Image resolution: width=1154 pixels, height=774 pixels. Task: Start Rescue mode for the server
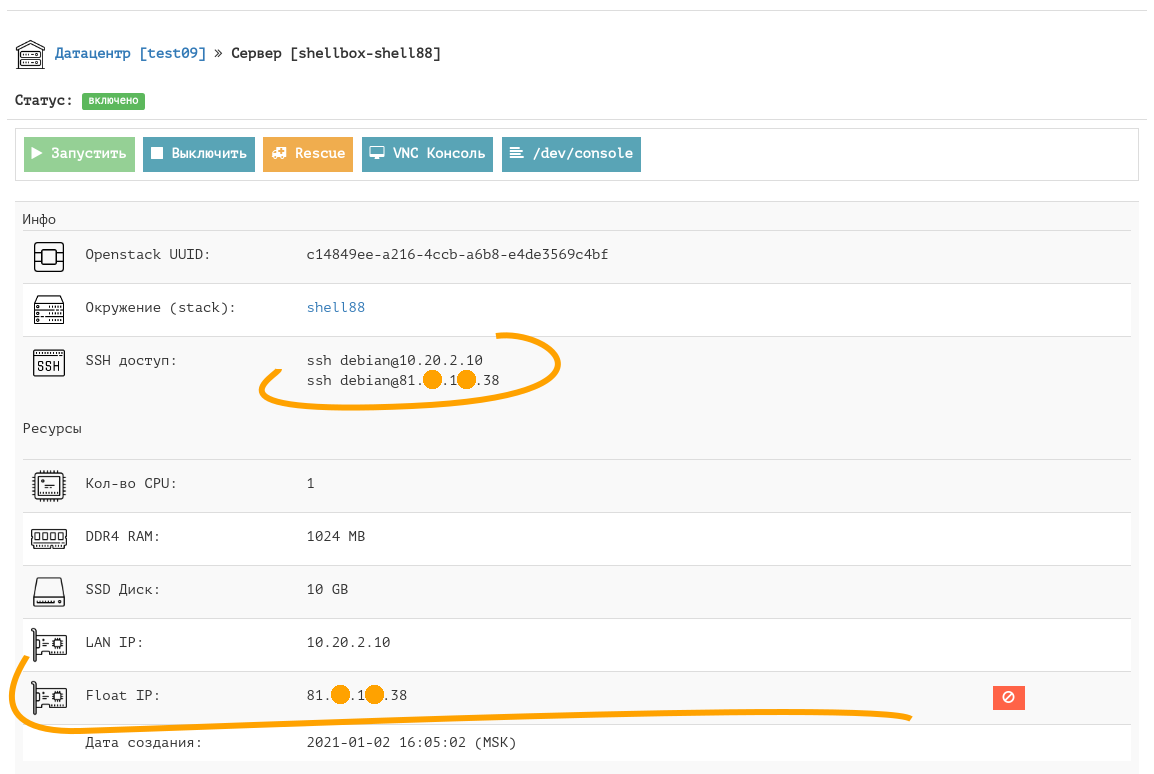[x=308, y=154]
